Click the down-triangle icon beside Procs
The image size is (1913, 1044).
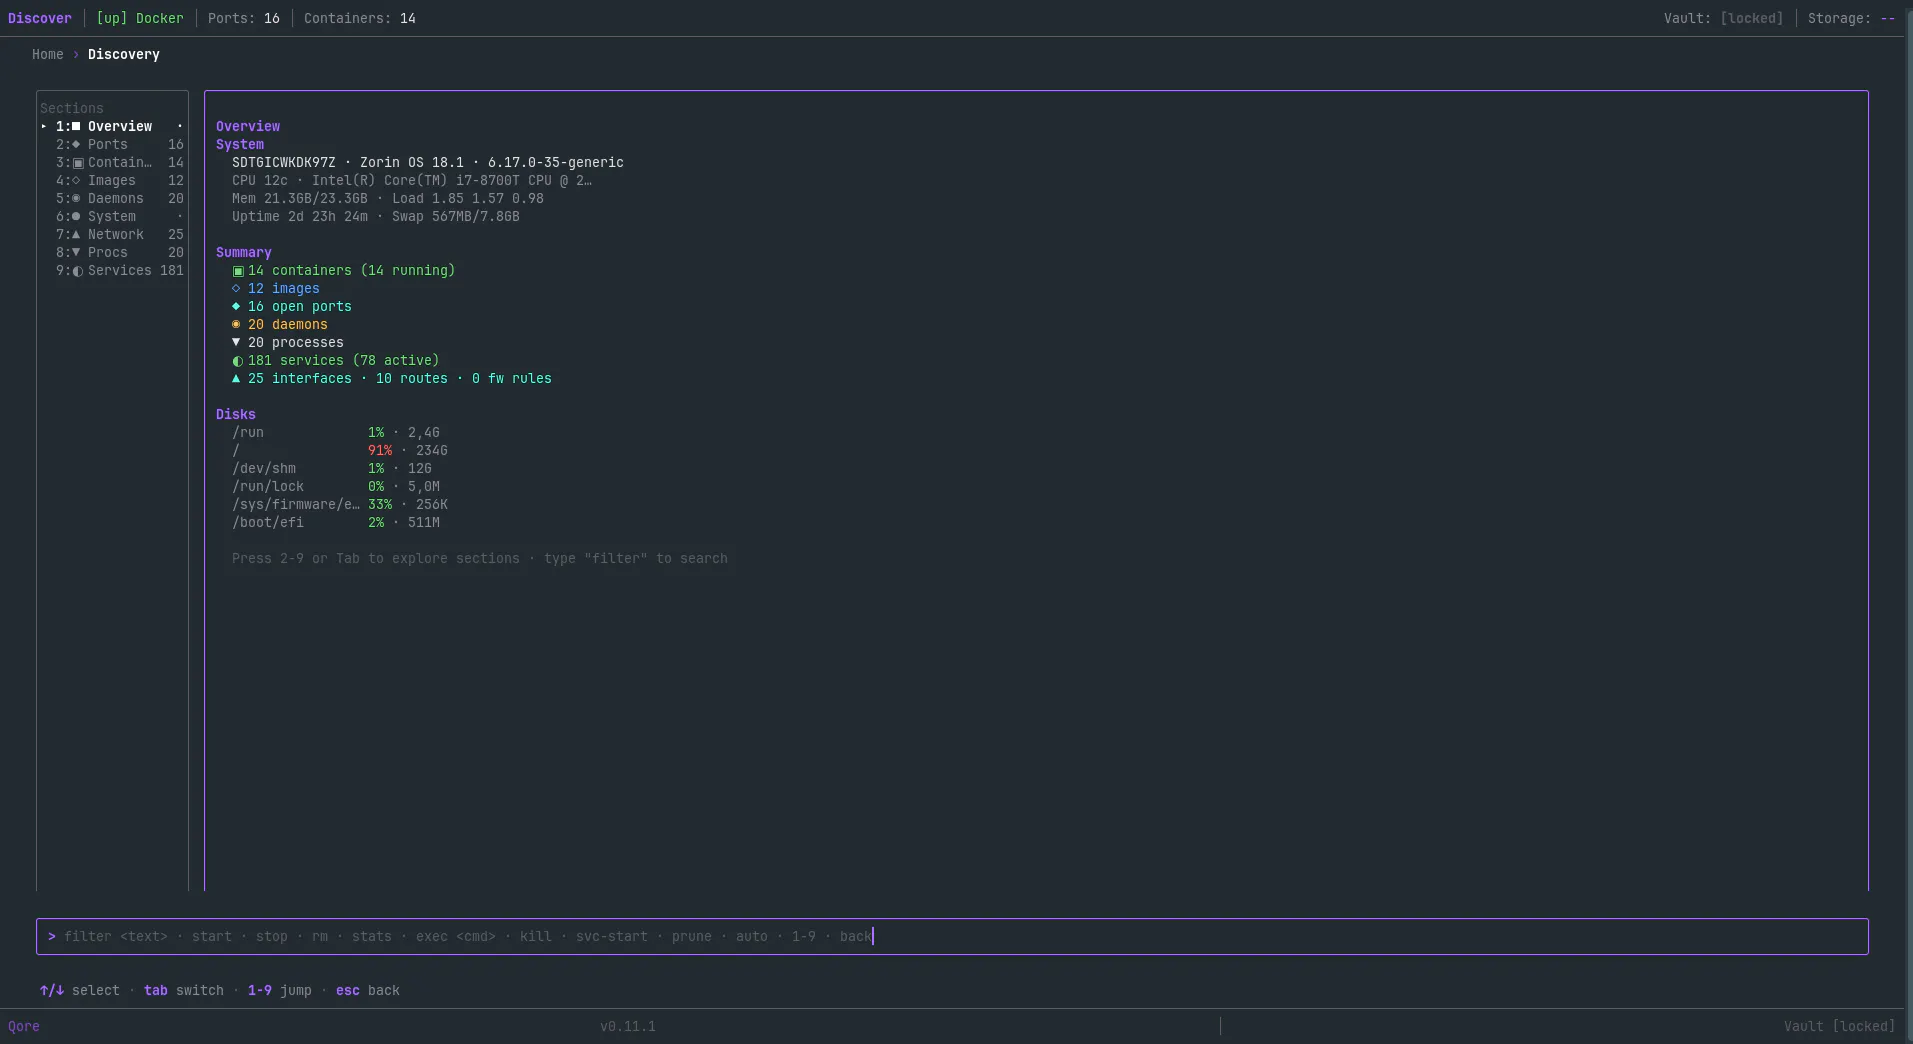76,252
